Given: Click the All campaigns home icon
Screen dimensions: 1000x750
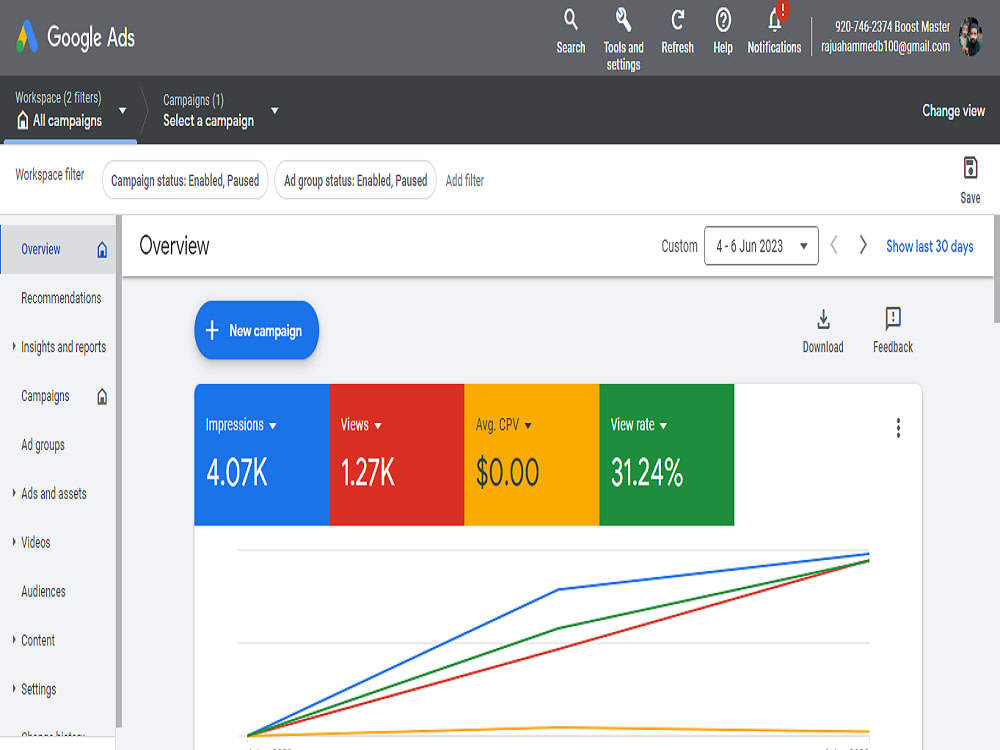Looking at the screenshot, I should coord(22,121).
